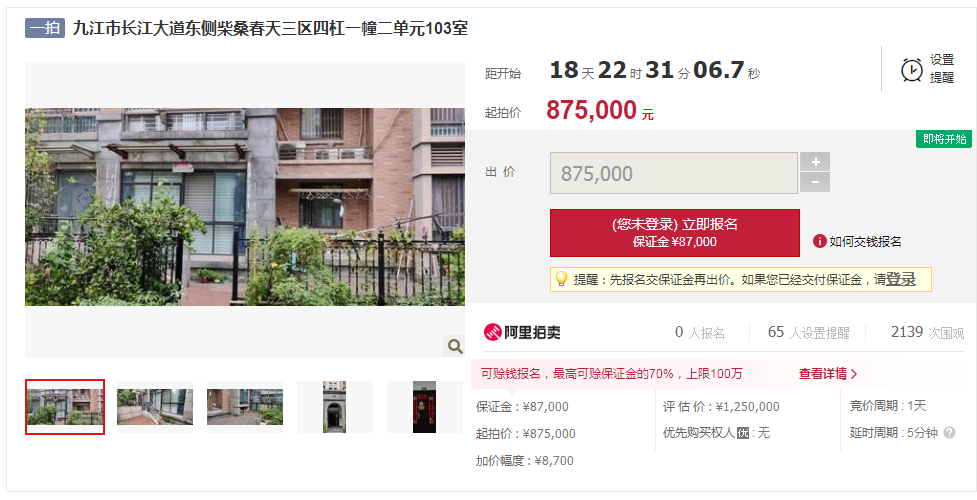The height and width of the screenshot is (500, 977).
Task: Select the building entrance thumbnail
Action: click(335, 407)
